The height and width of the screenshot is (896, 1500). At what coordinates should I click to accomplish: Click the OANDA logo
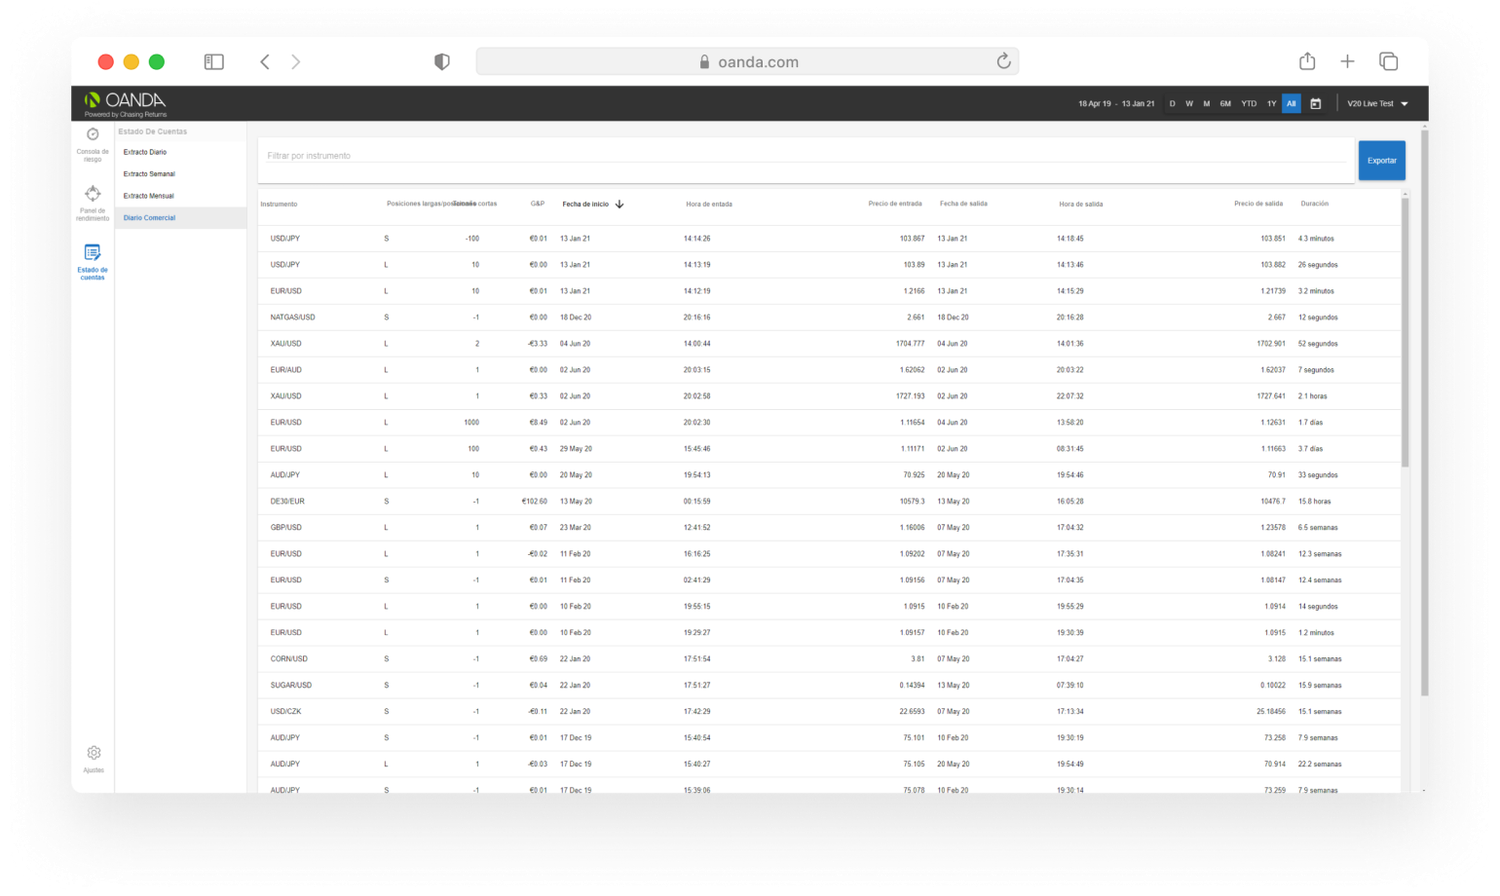tap(126, 101)
